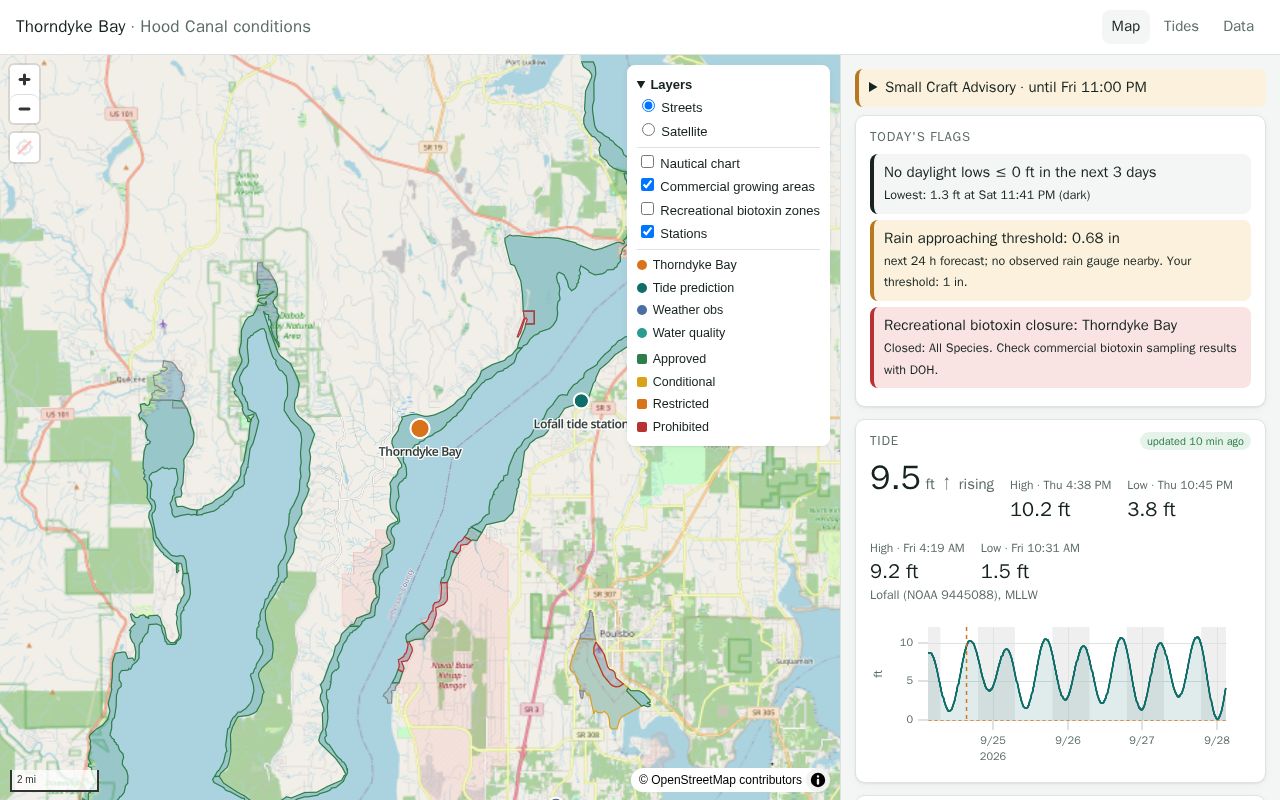1280x800 pixels.
Task: Choose the Streets base map
Action: pos(648,106)
